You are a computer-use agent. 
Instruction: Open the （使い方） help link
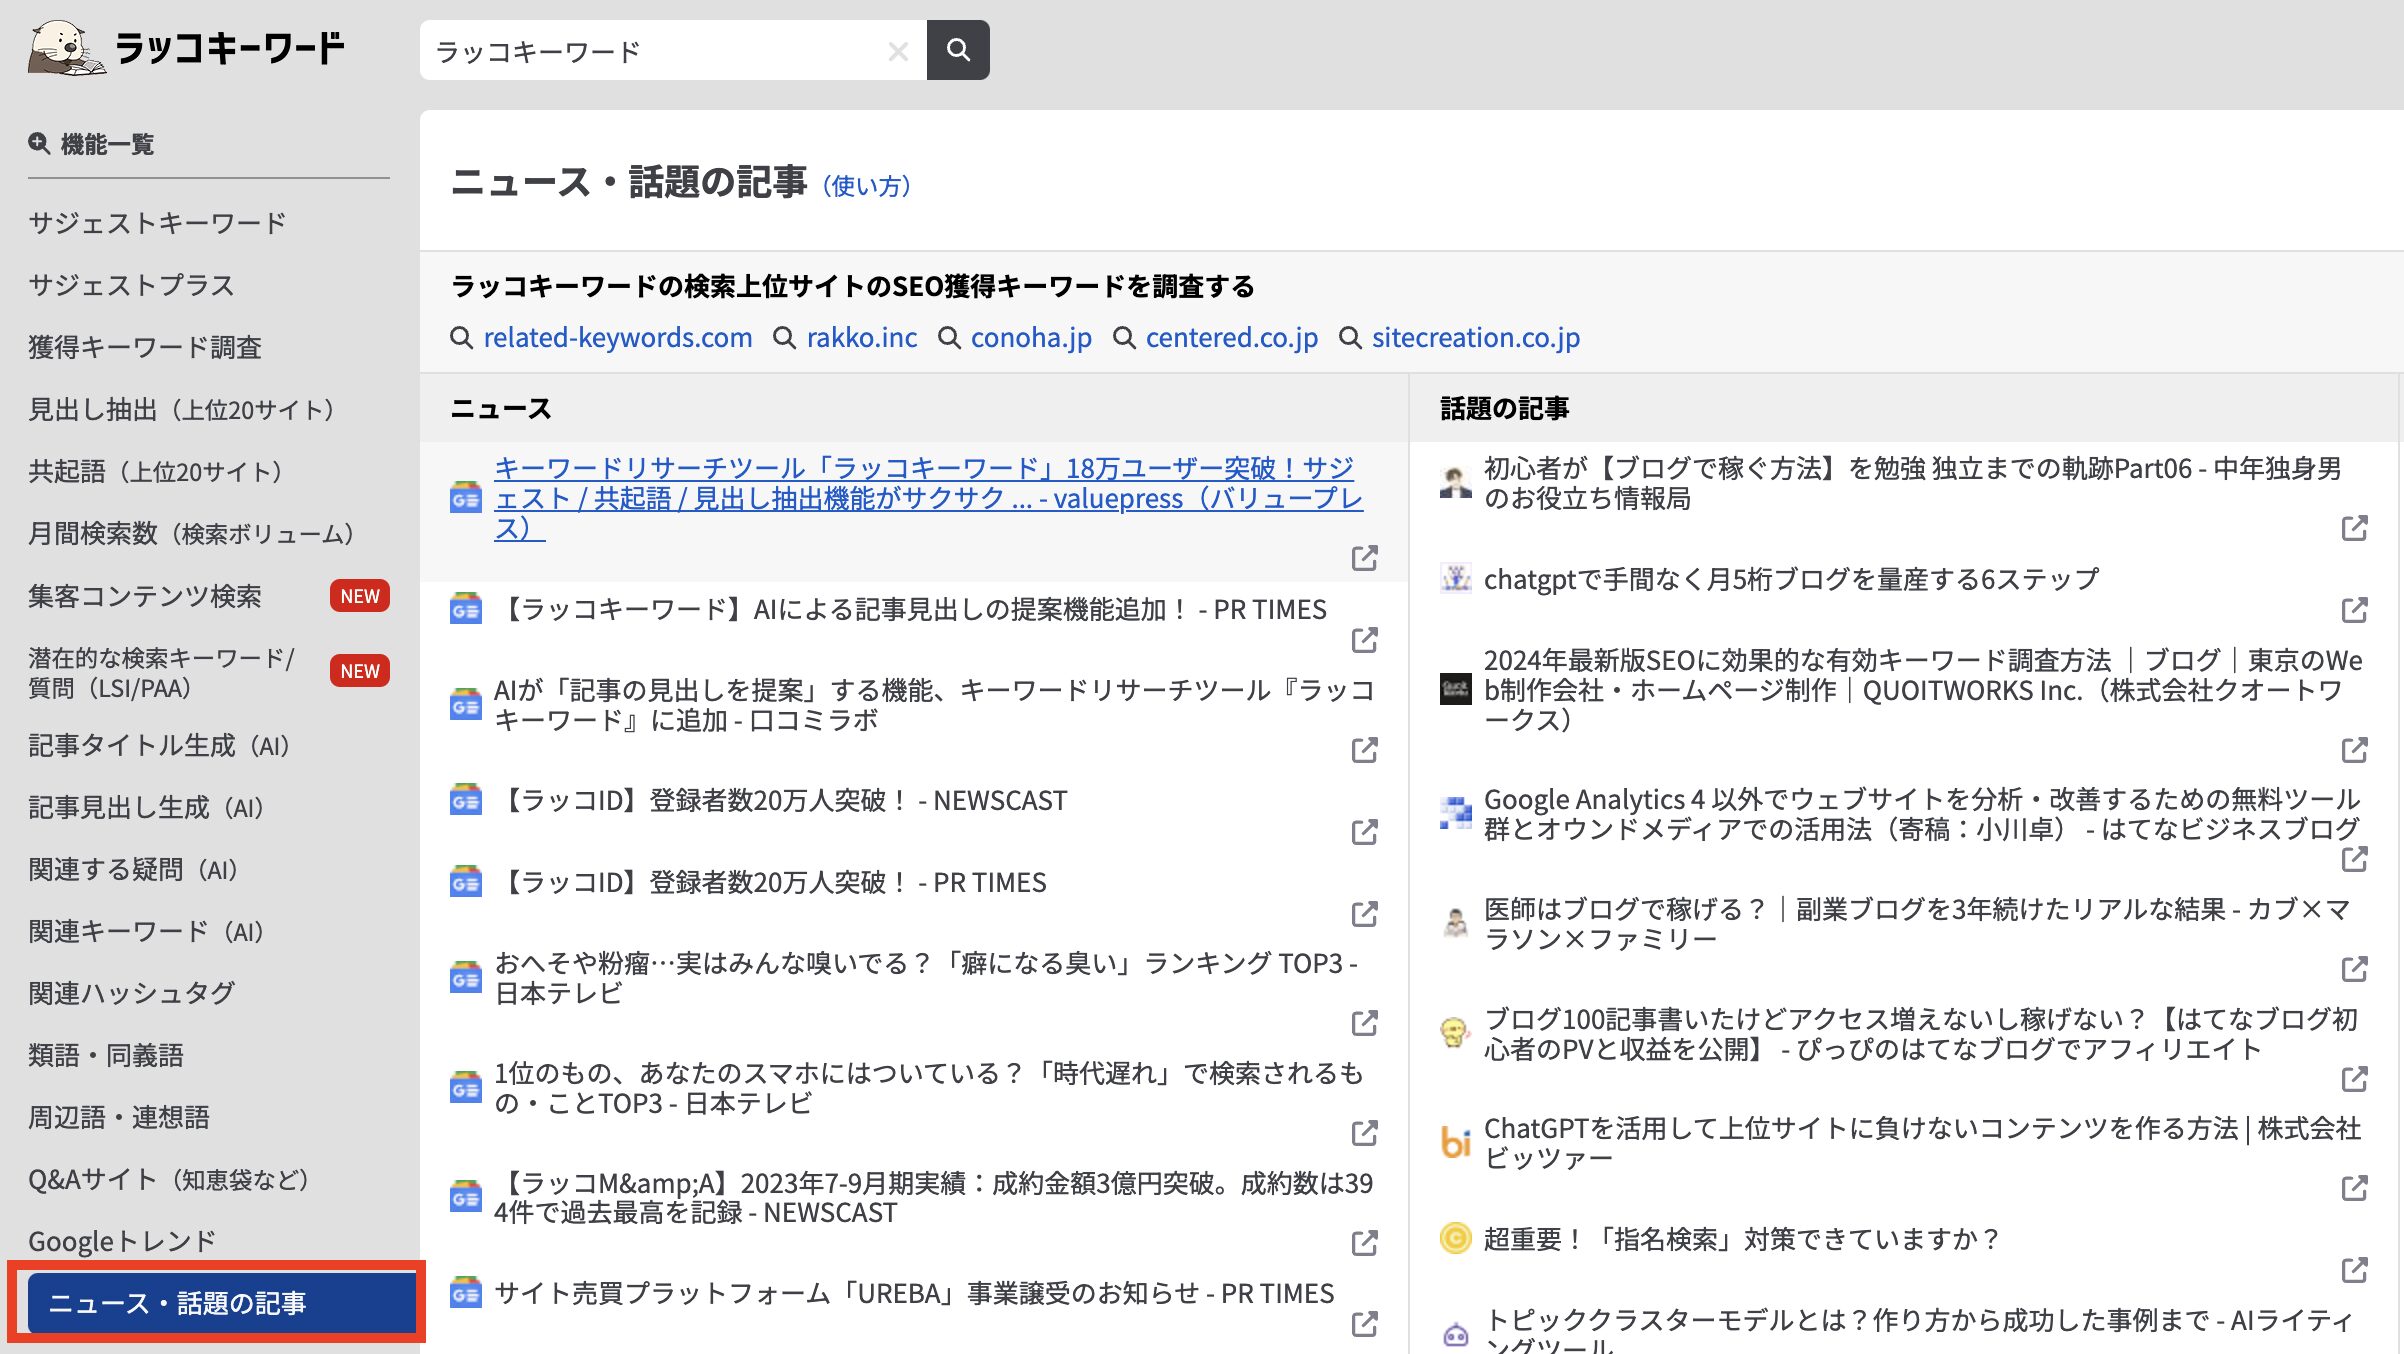tap(866, 186)
